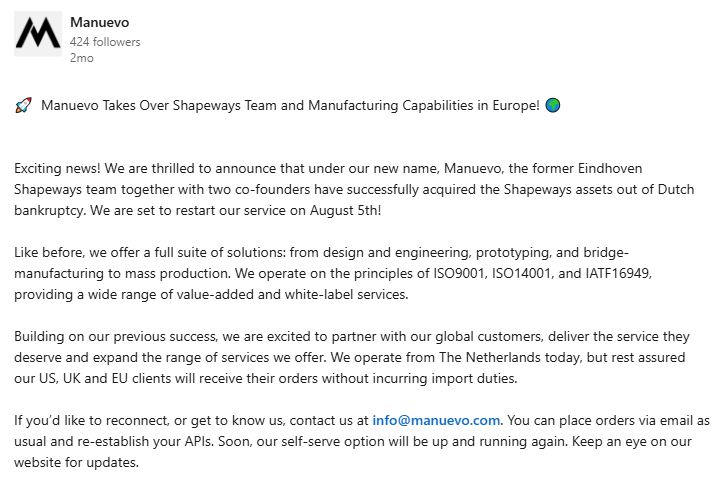This screenshot has width=723, height=479.
Task: Open the info@manuevo.com email link
Action: point(436,420)
